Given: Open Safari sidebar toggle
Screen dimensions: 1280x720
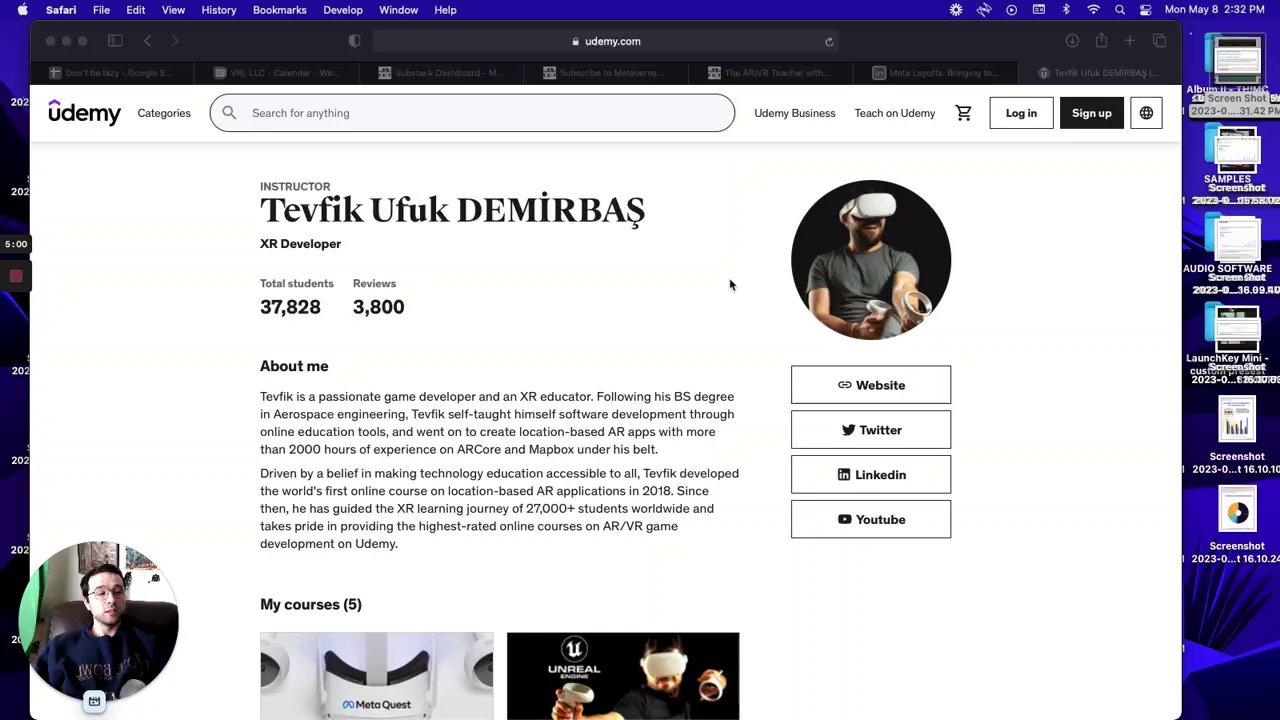Looking at the screenshot, I should coord(115,41).
